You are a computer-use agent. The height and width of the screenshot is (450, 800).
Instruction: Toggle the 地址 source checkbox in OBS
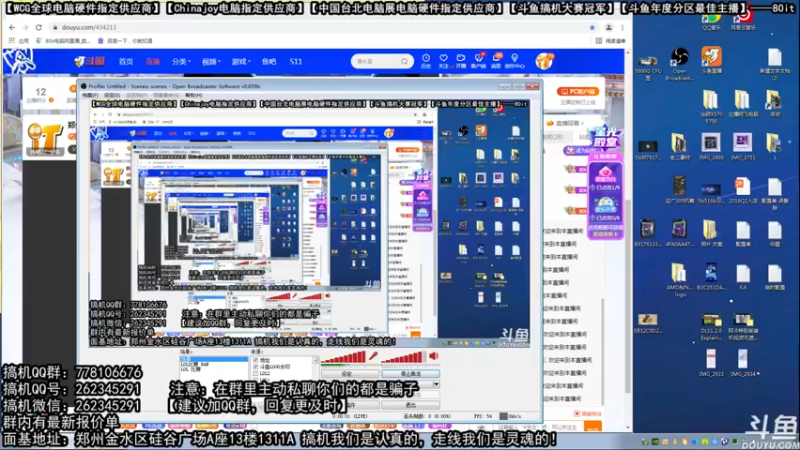(256, 360)
